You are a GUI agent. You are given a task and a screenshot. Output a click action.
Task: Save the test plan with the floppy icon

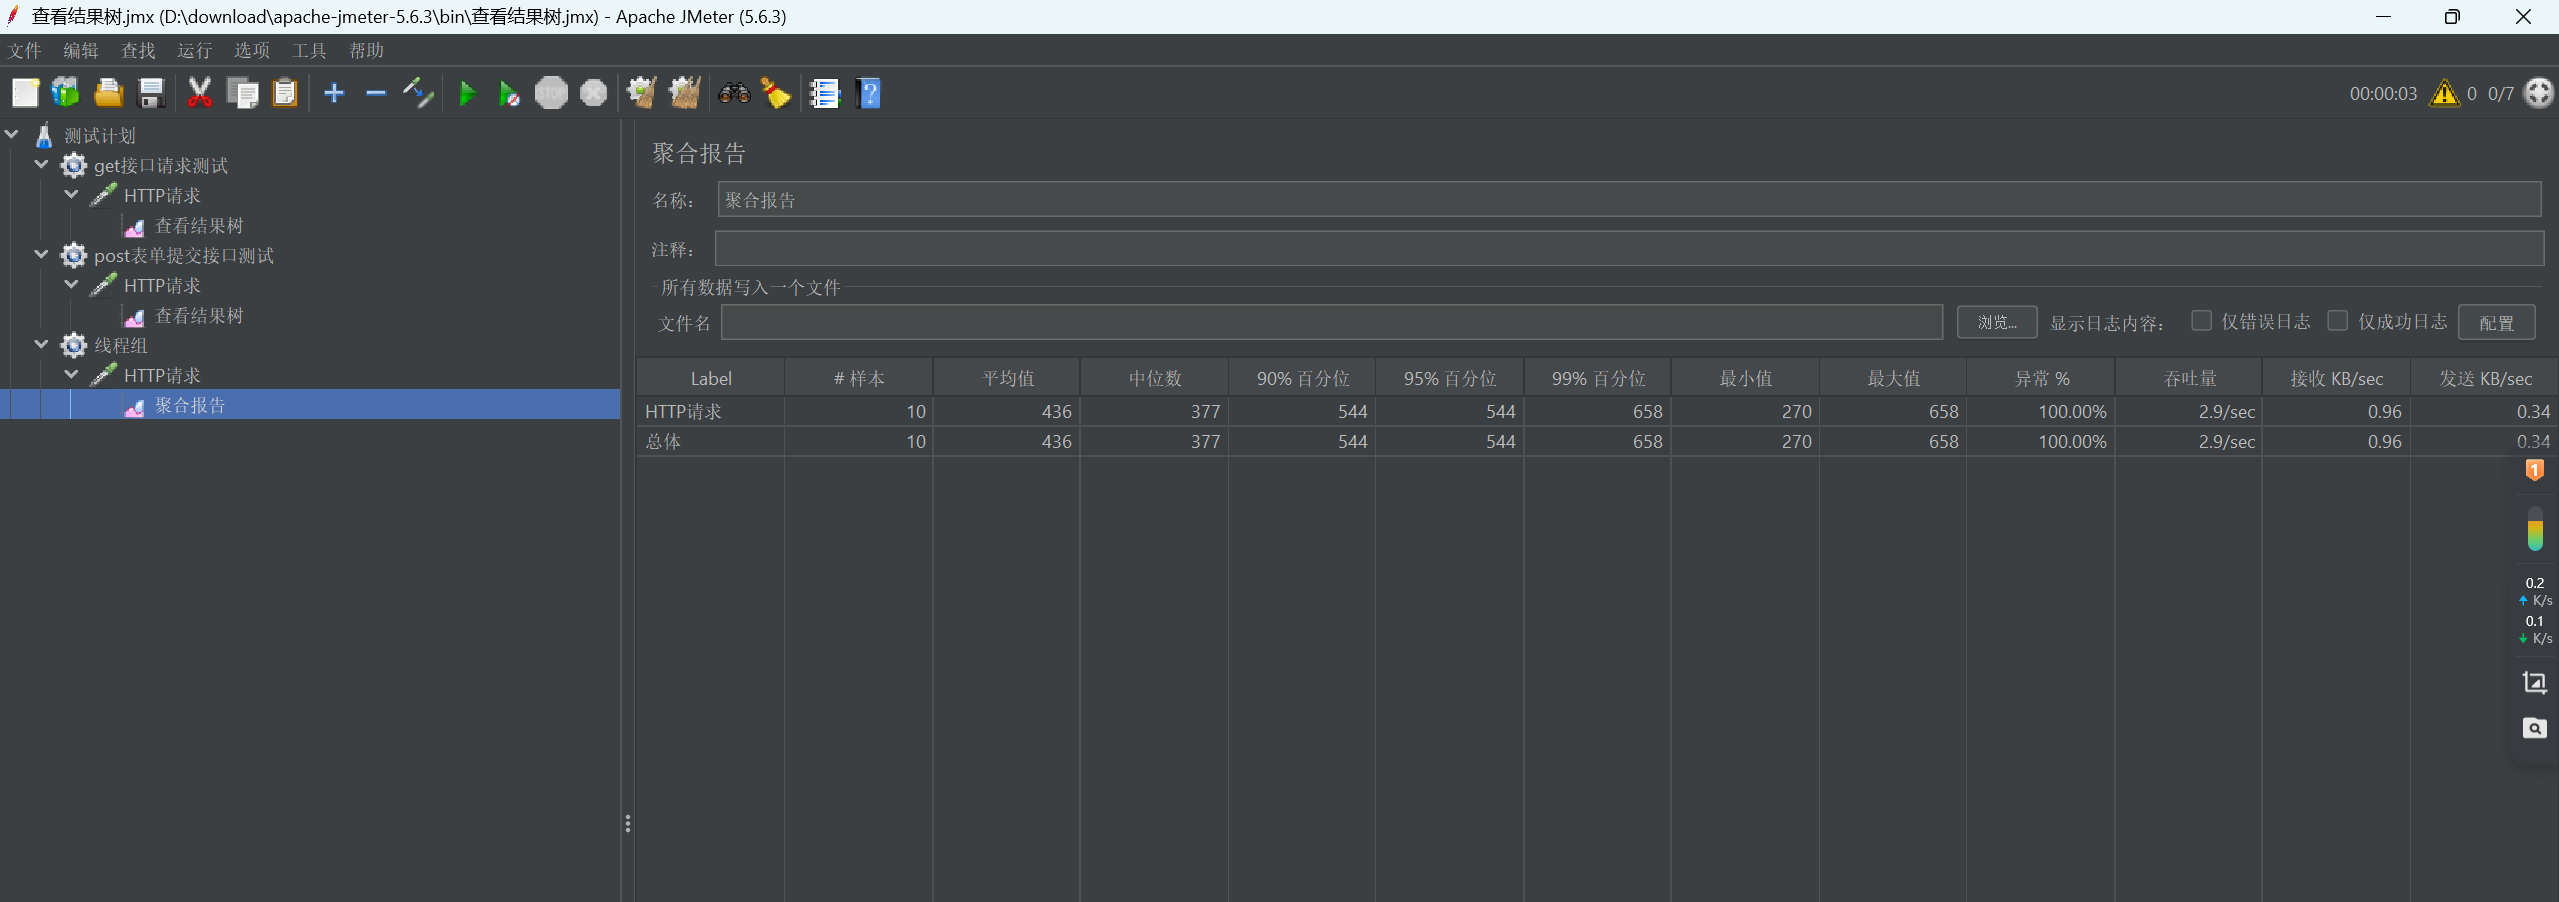point(151,93)
